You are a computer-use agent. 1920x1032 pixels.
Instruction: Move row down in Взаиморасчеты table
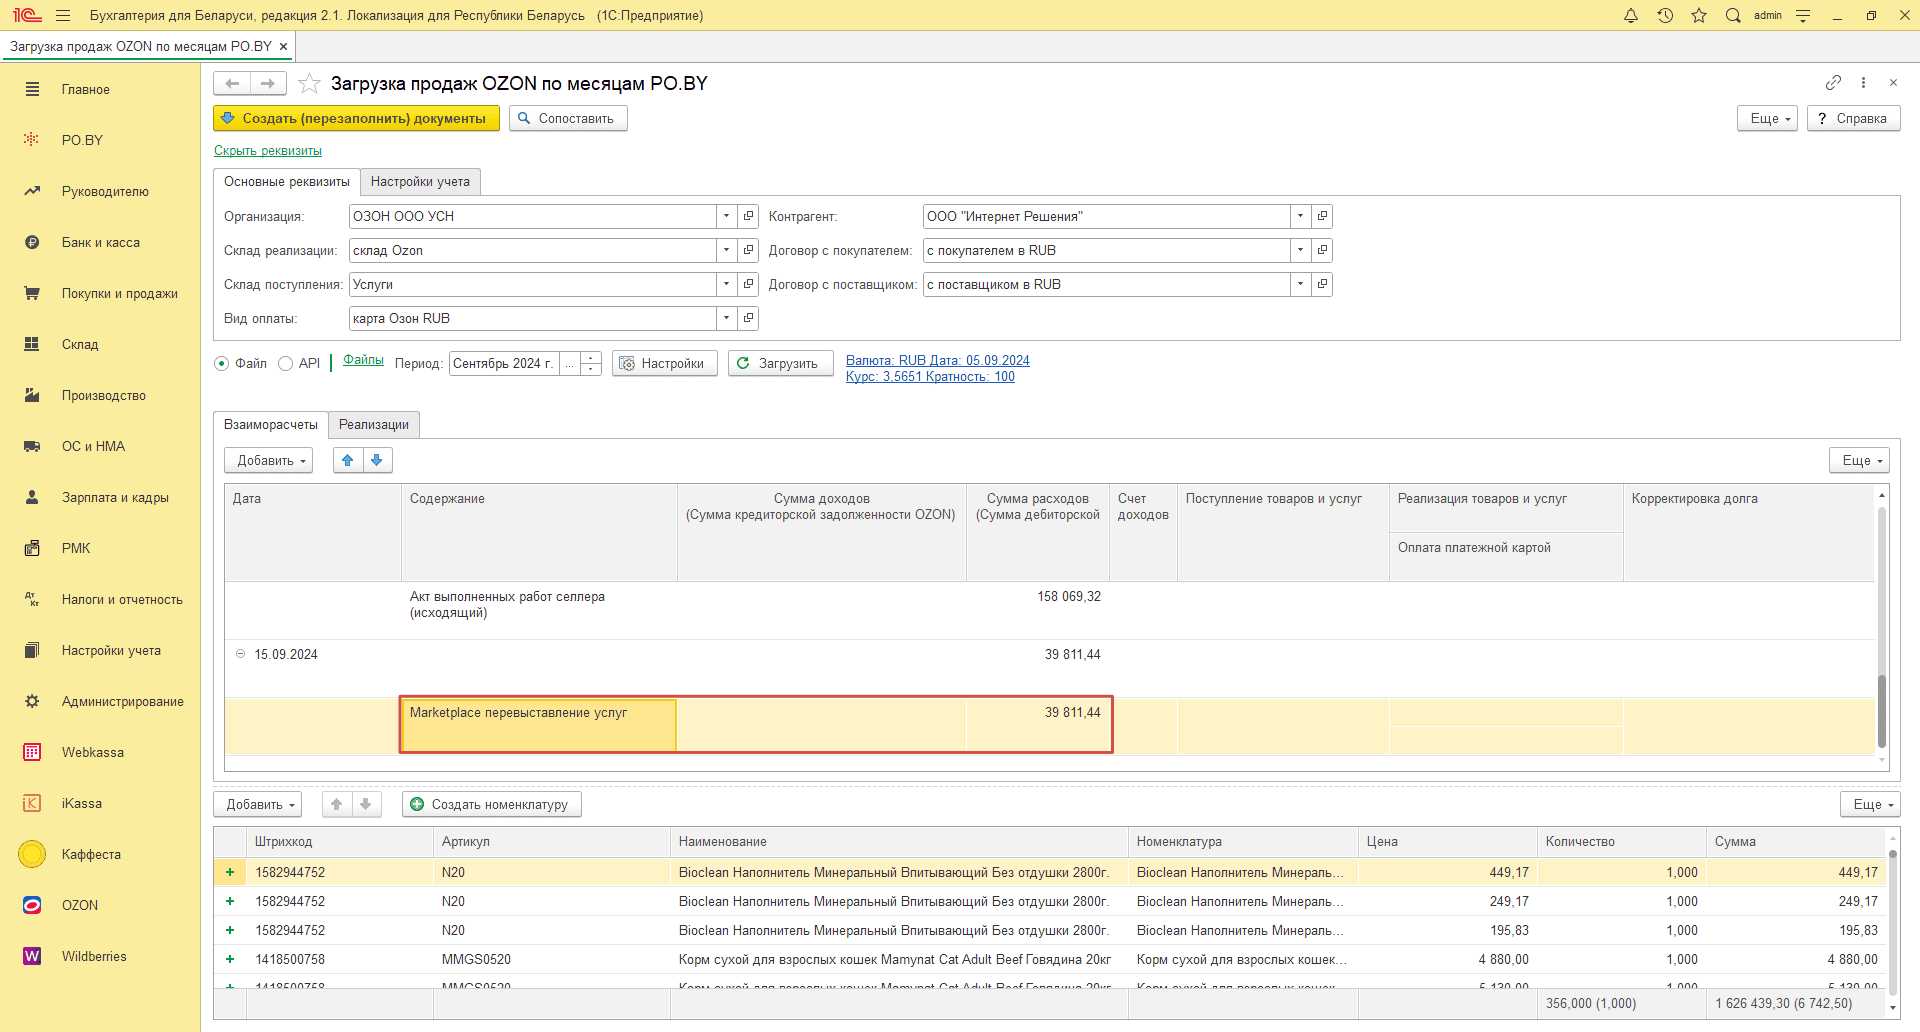tap(377, 460)
